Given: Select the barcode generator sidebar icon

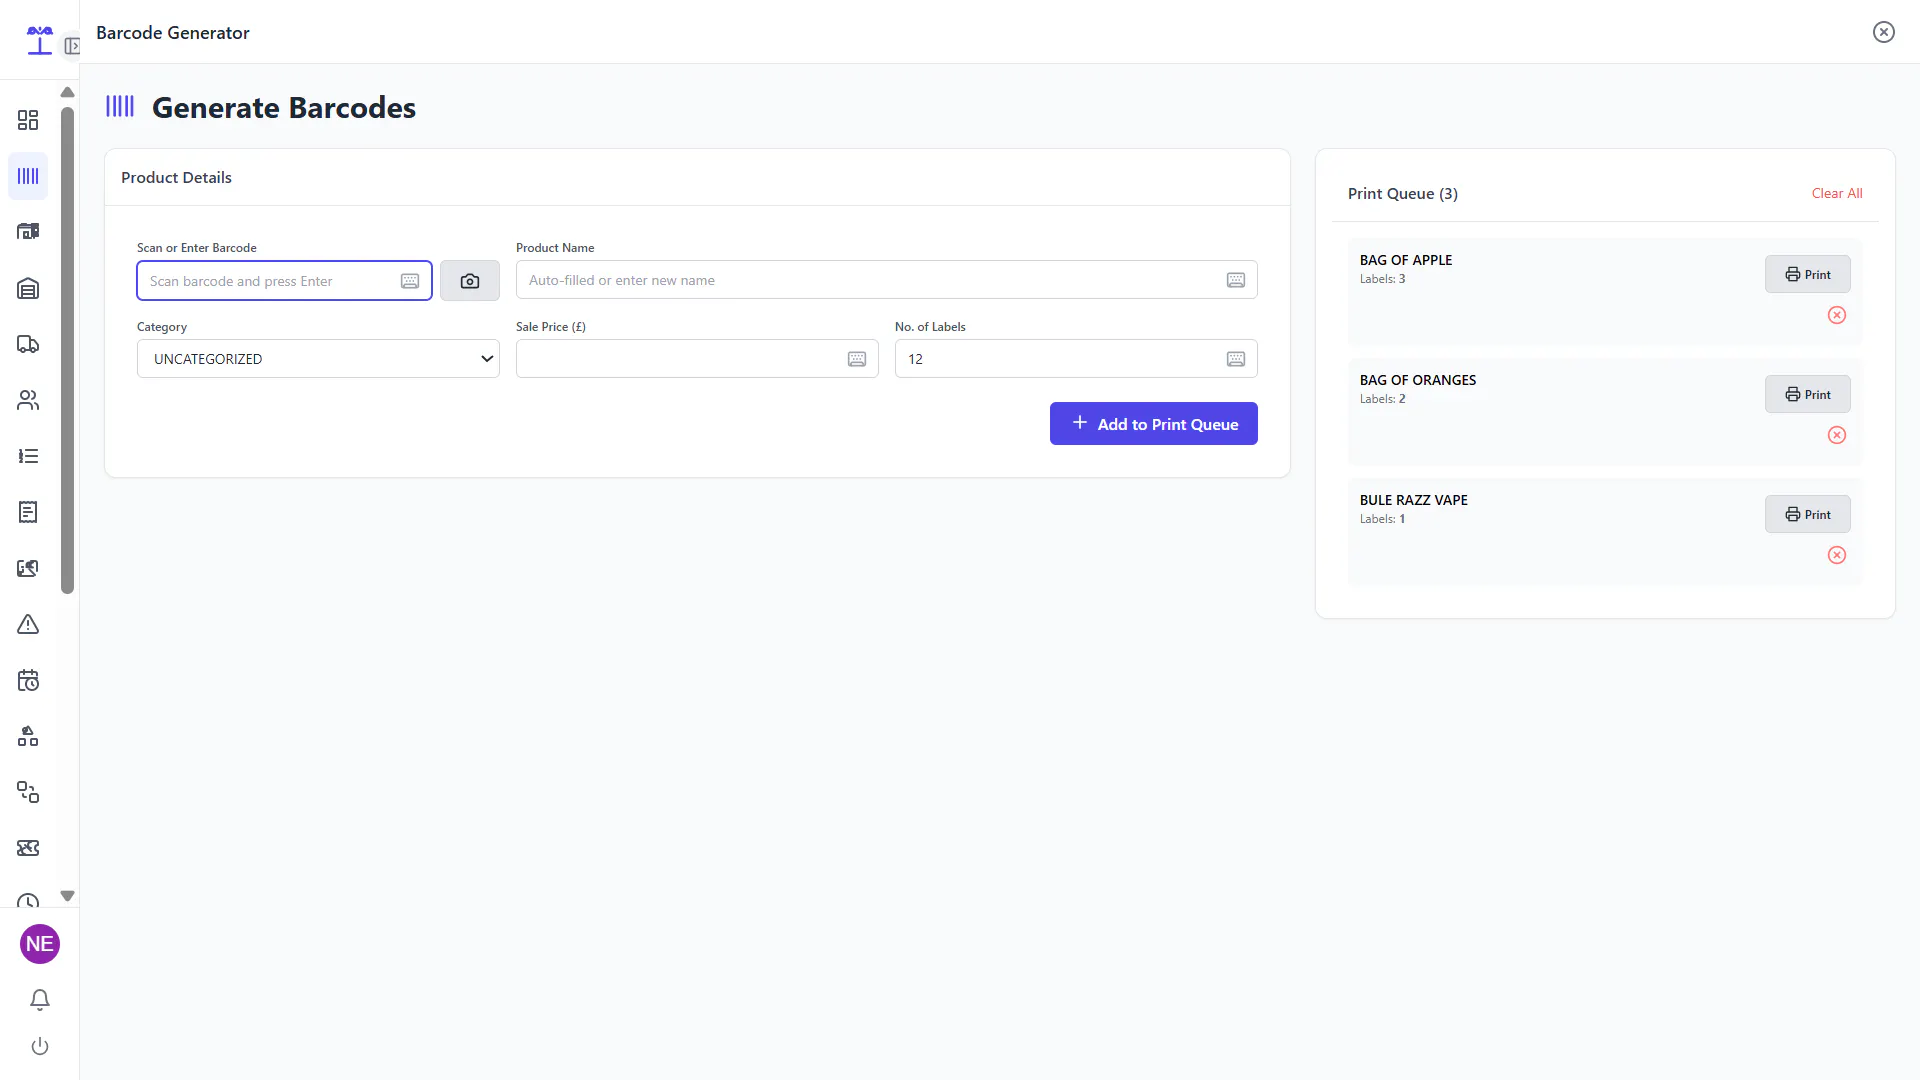Looking at the screenshot, I should tap(28, 176).
